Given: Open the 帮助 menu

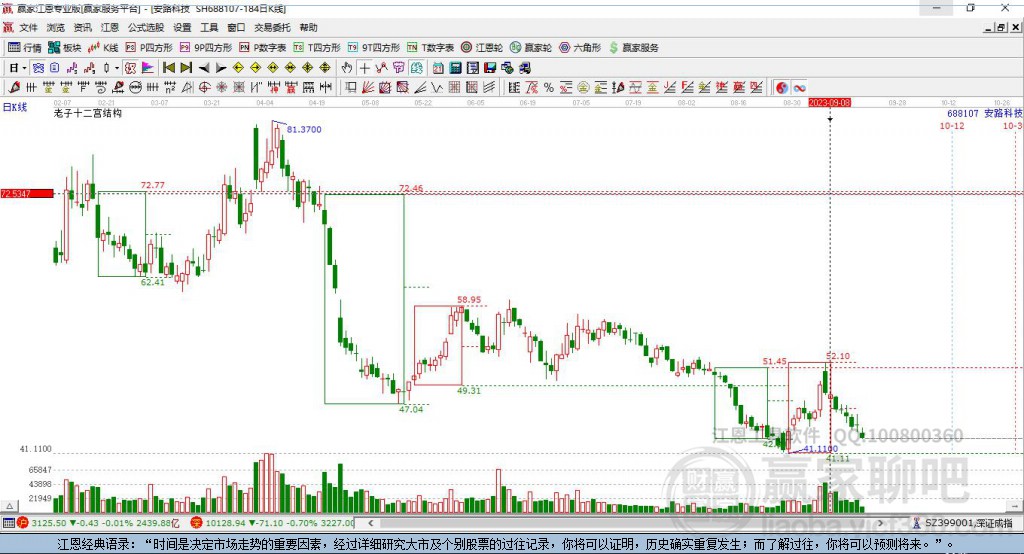Looking at the screenshot, I should tap(308, 27).
